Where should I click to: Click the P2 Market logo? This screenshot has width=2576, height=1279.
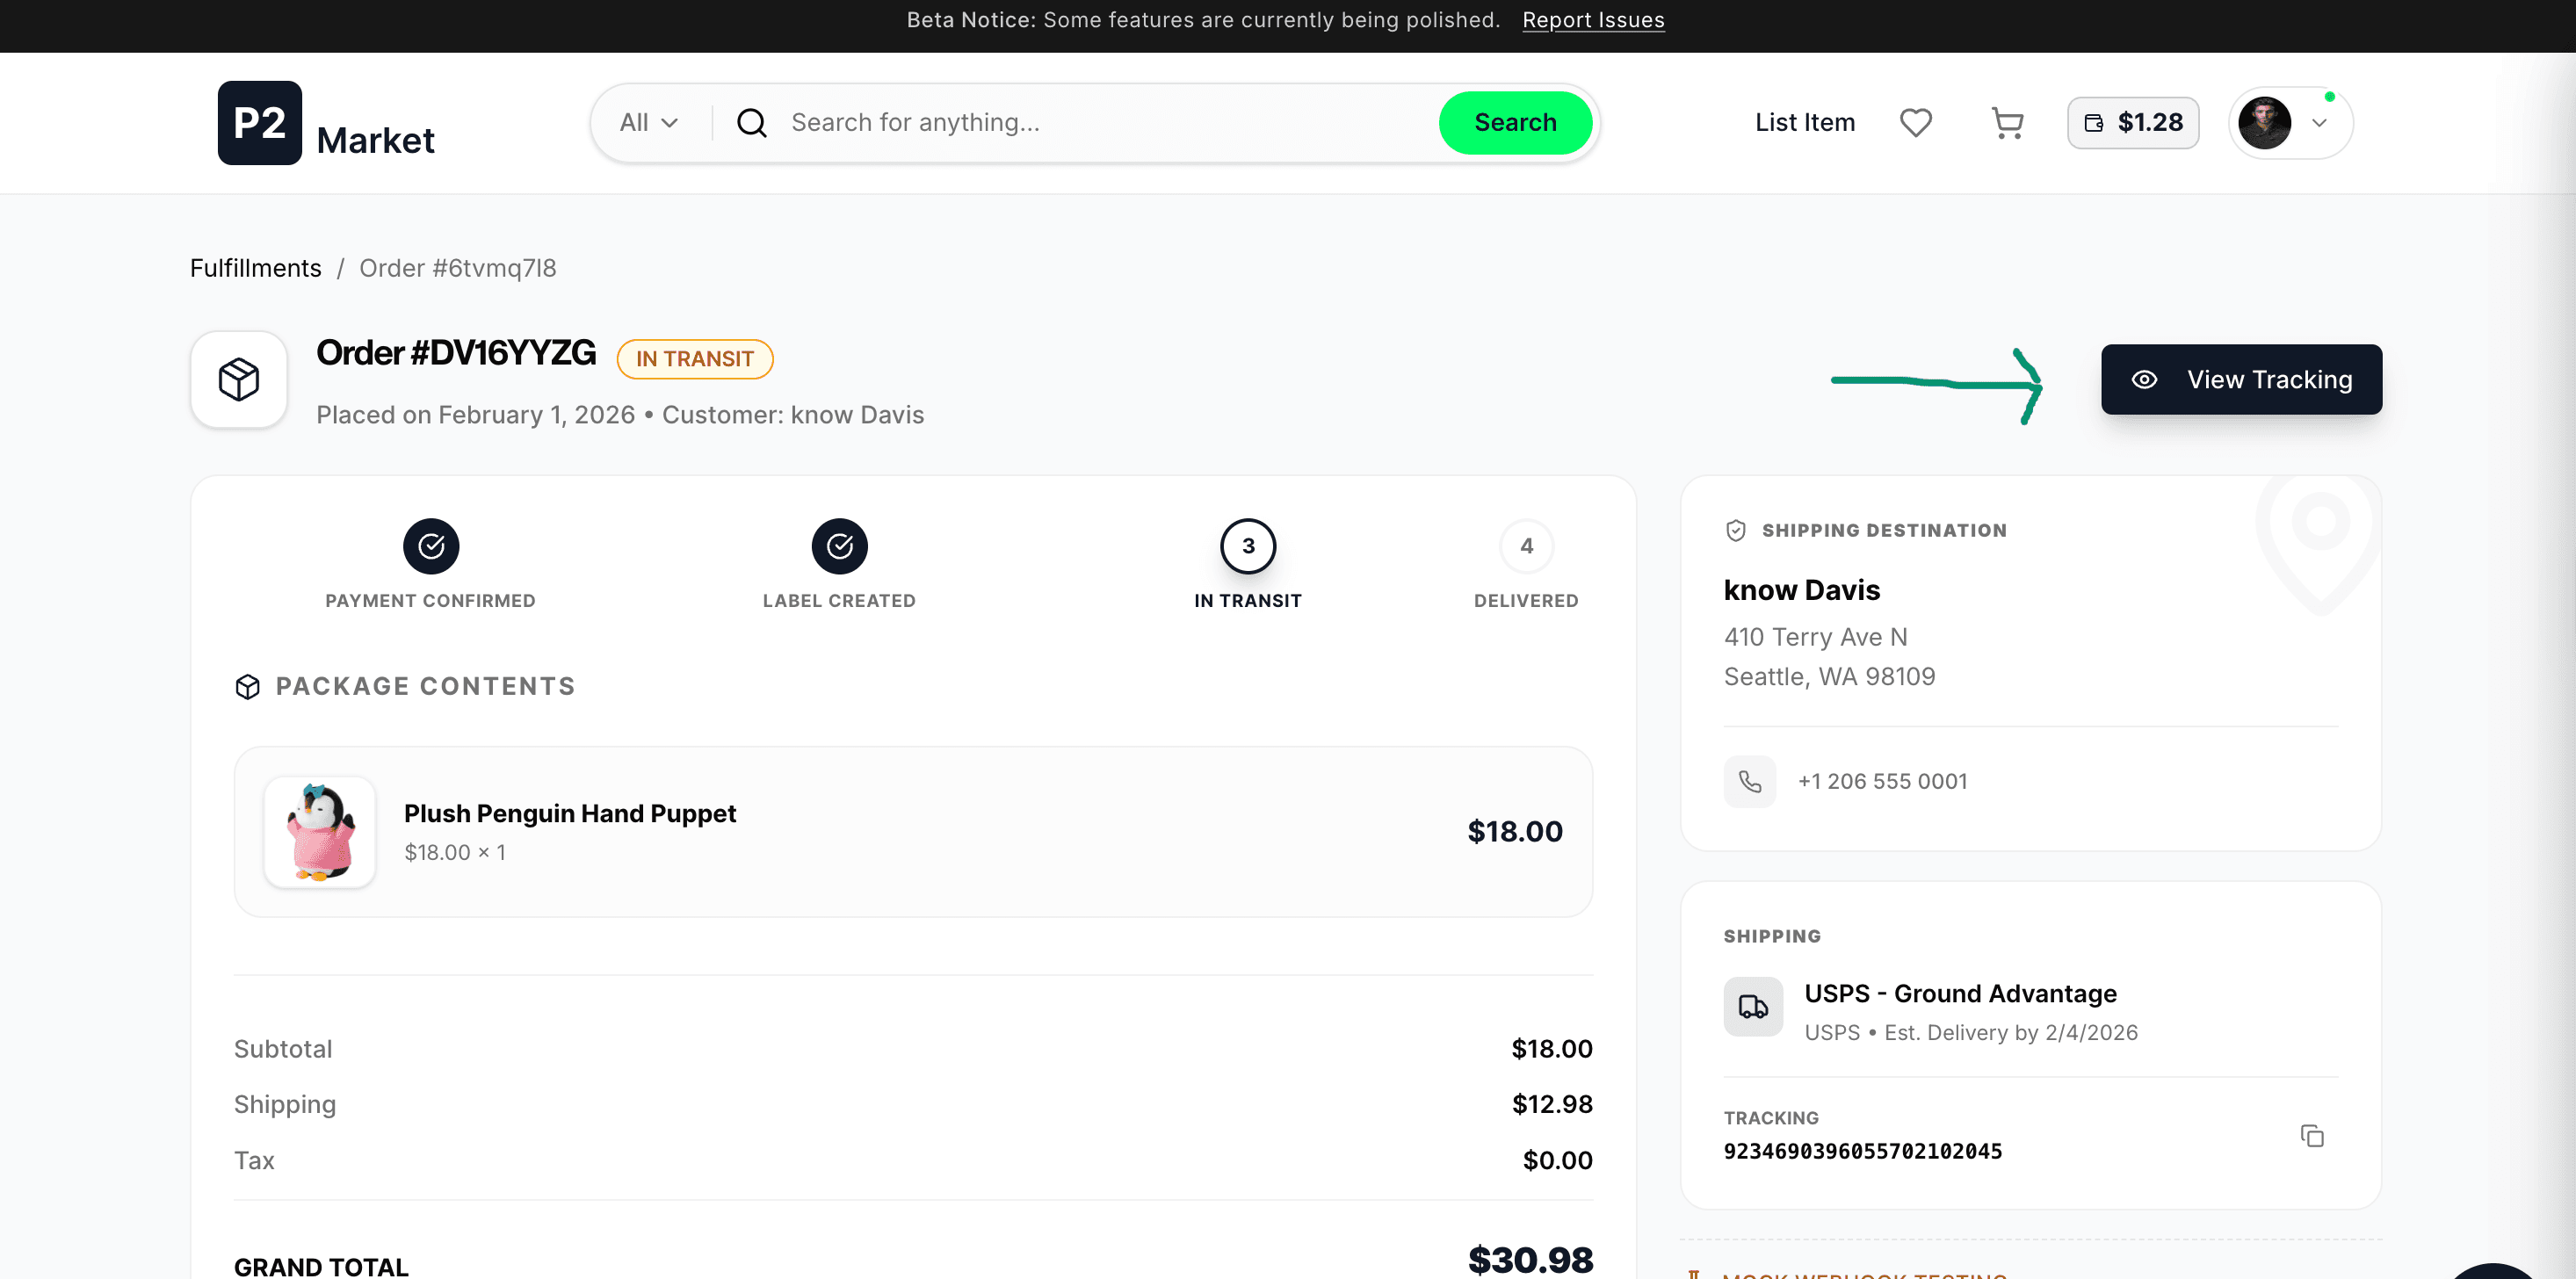[326, 123]
